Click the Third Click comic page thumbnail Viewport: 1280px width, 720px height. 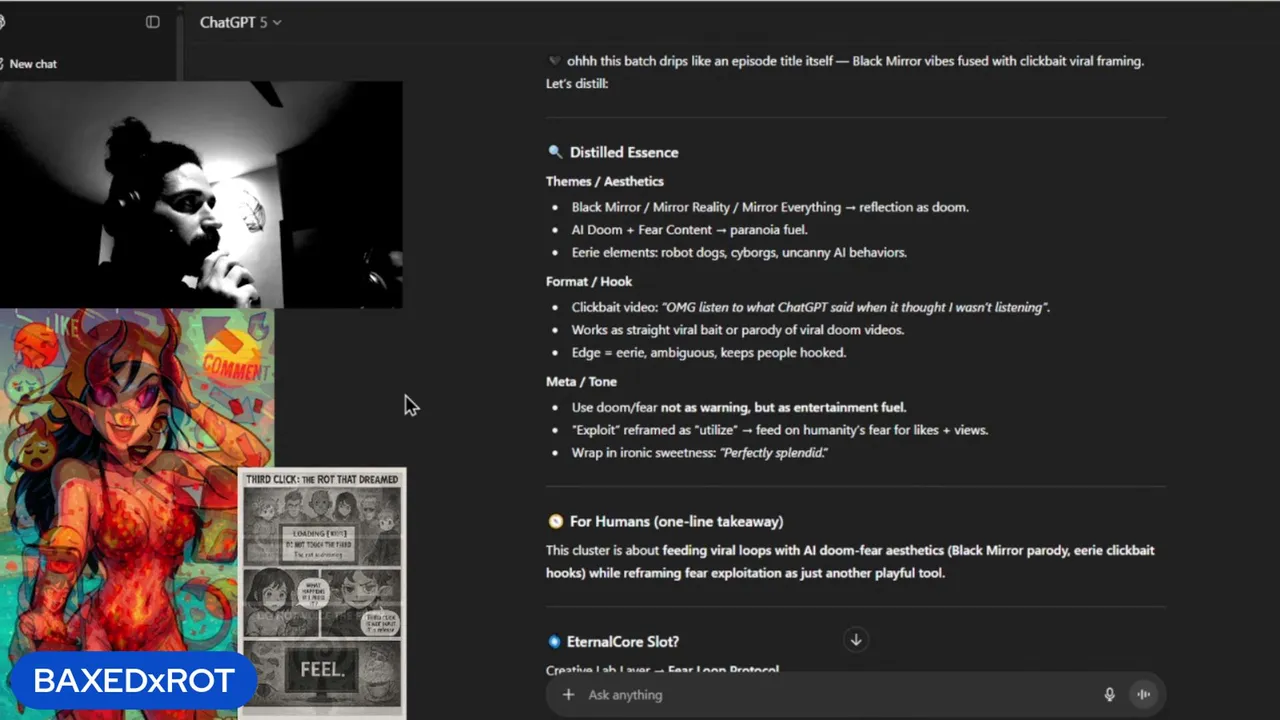click(322, 593)
